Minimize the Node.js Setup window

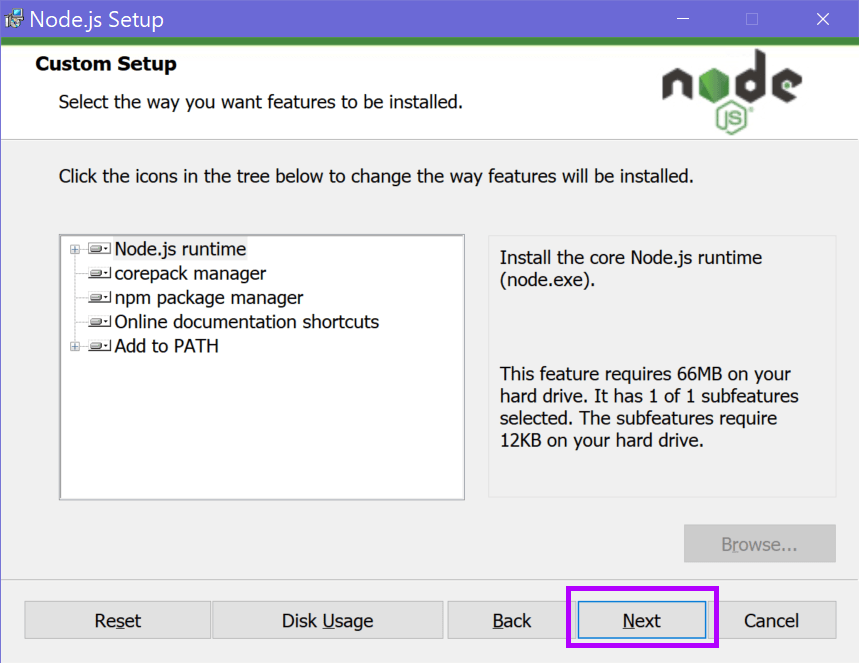click(683, 19)
